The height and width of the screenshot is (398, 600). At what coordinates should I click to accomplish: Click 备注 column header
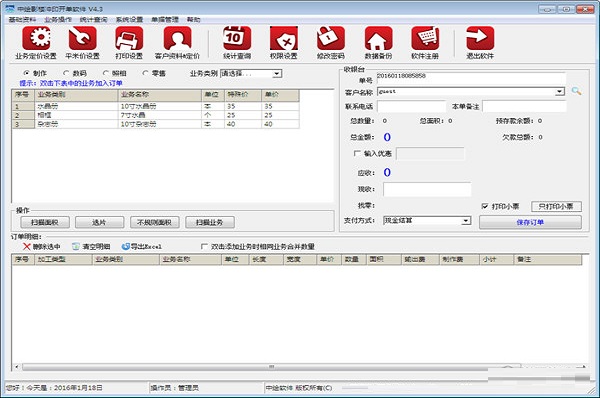(548, 259)
